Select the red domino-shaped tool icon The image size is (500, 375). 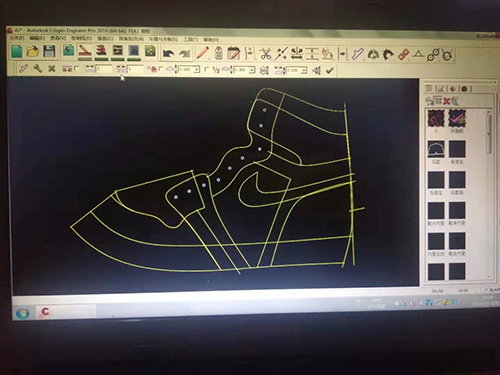403,55
